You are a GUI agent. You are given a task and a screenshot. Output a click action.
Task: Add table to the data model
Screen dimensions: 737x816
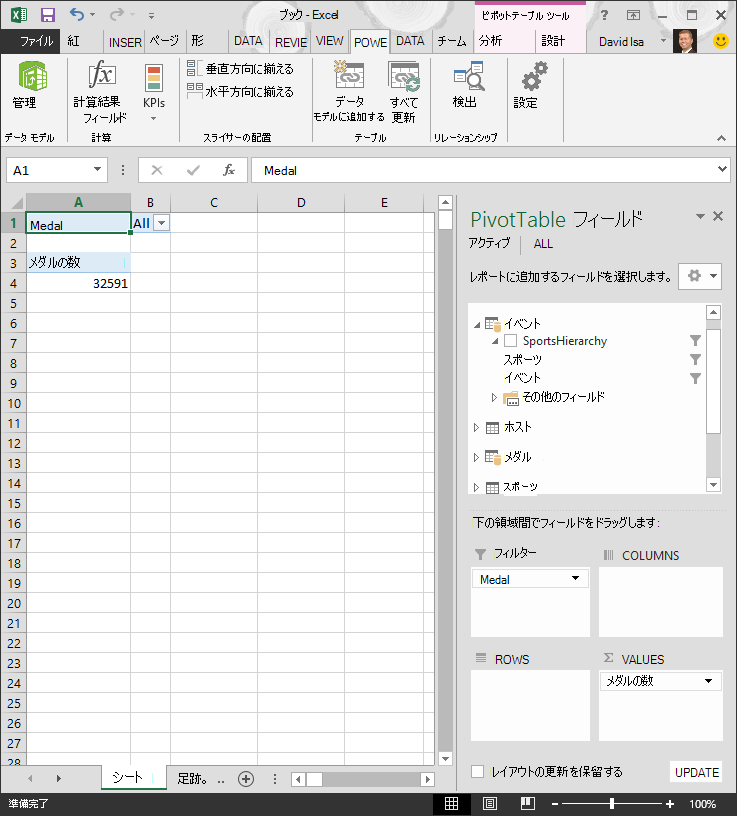349,92
